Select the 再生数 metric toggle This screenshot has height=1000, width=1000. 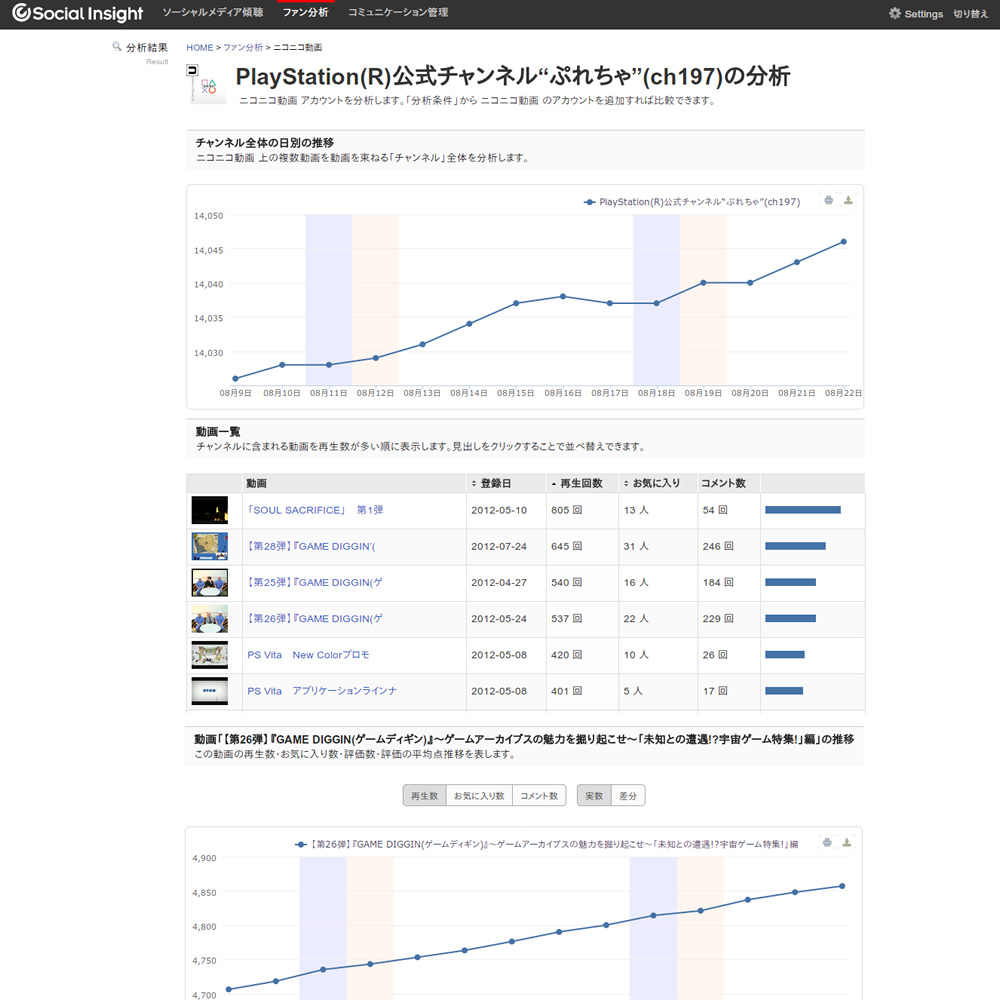(x=425, y=796)
